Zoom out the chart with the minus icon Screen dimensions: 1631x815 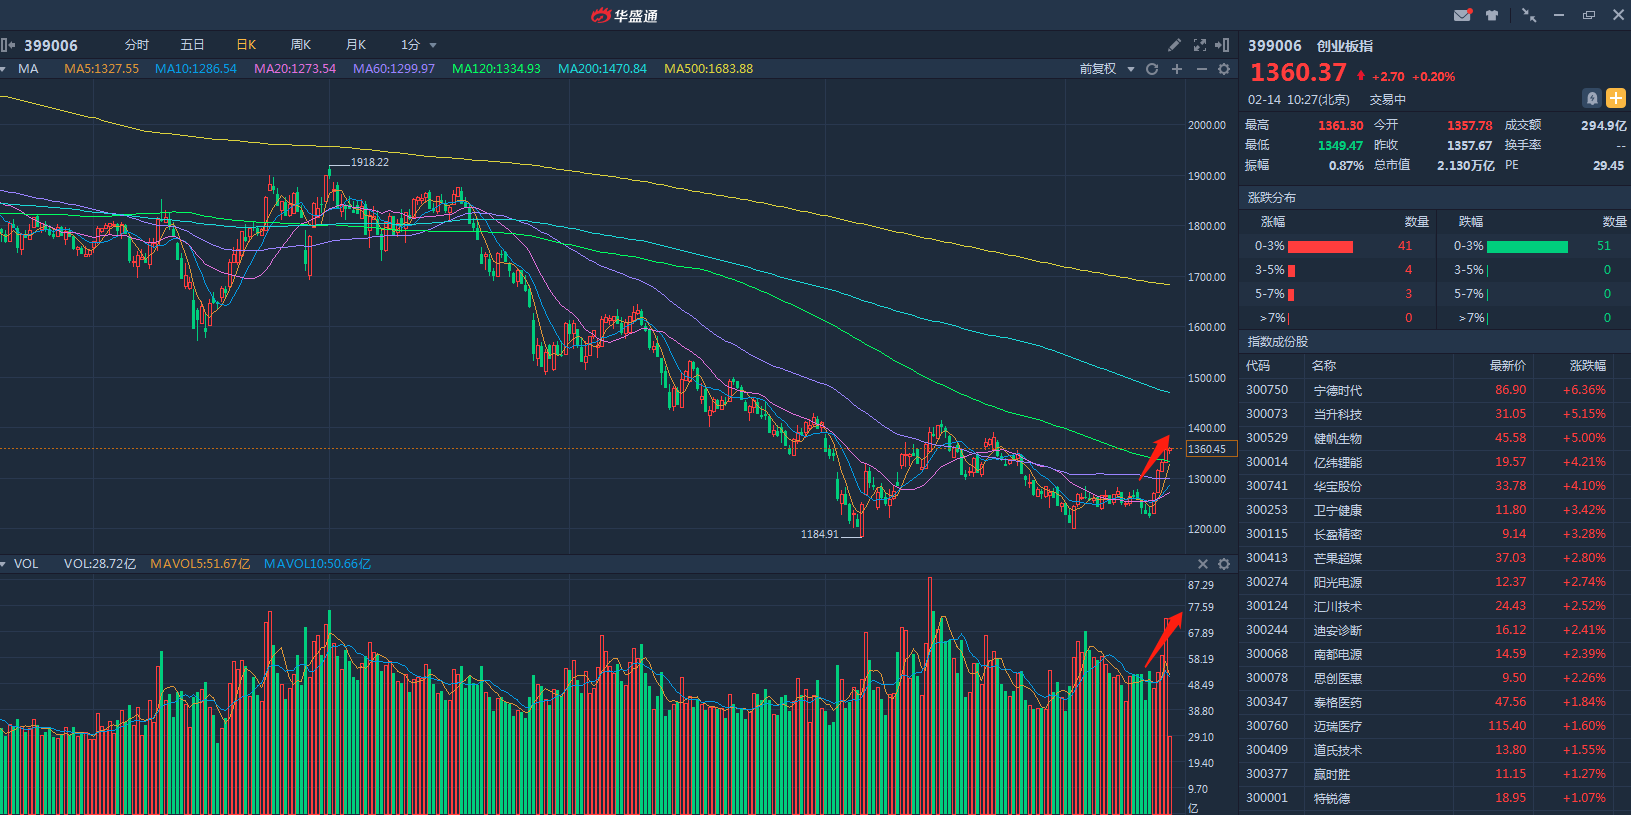pos(1201,69)
